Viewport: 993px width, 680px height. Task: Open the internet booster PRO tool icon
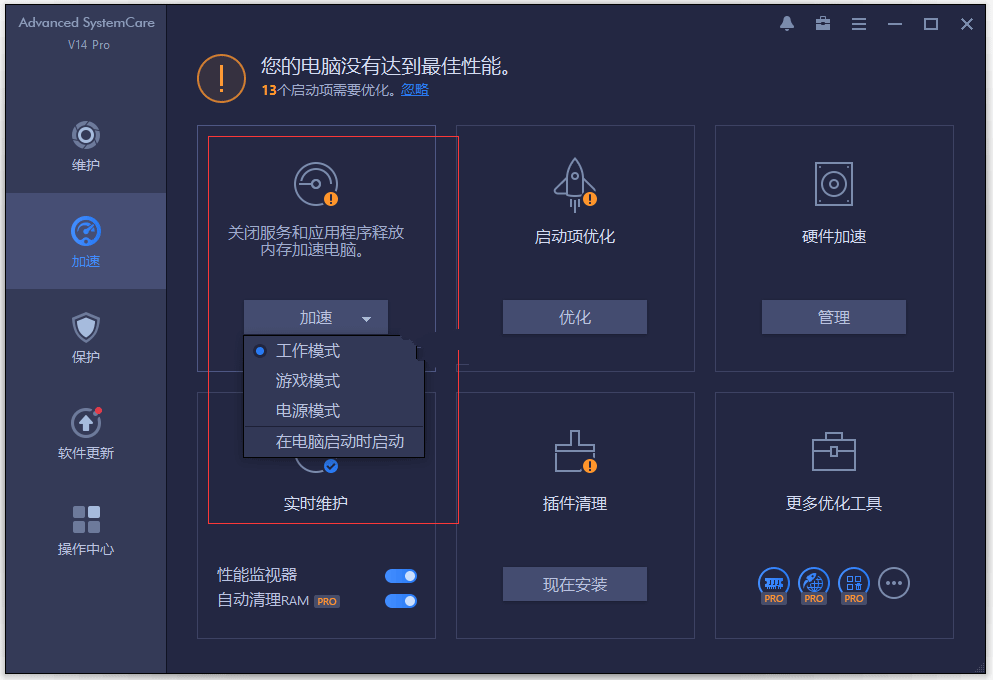814,584
